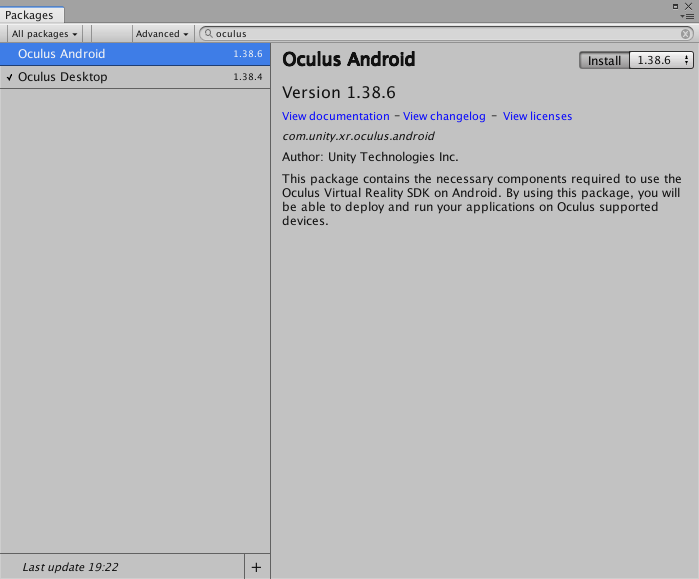
Task: Add package with the plus button
Action: pos(256,567)
